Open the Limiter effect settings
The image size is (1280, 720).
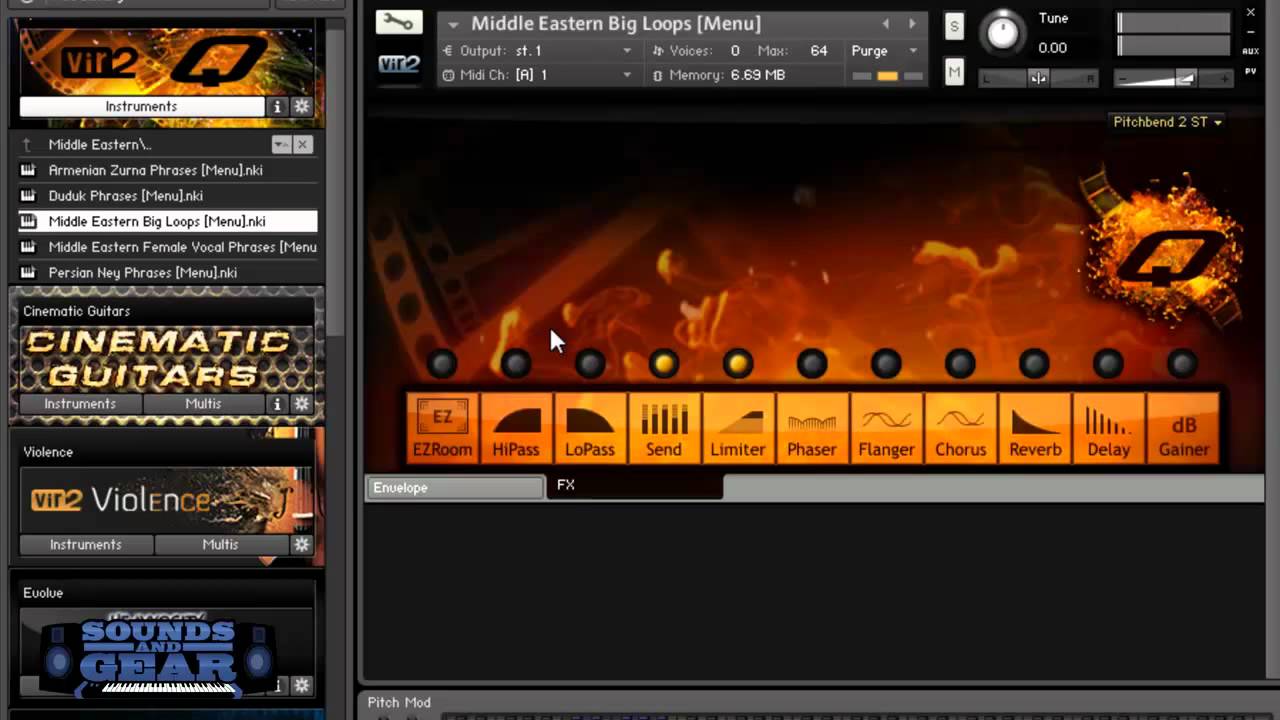coord(738,427)
